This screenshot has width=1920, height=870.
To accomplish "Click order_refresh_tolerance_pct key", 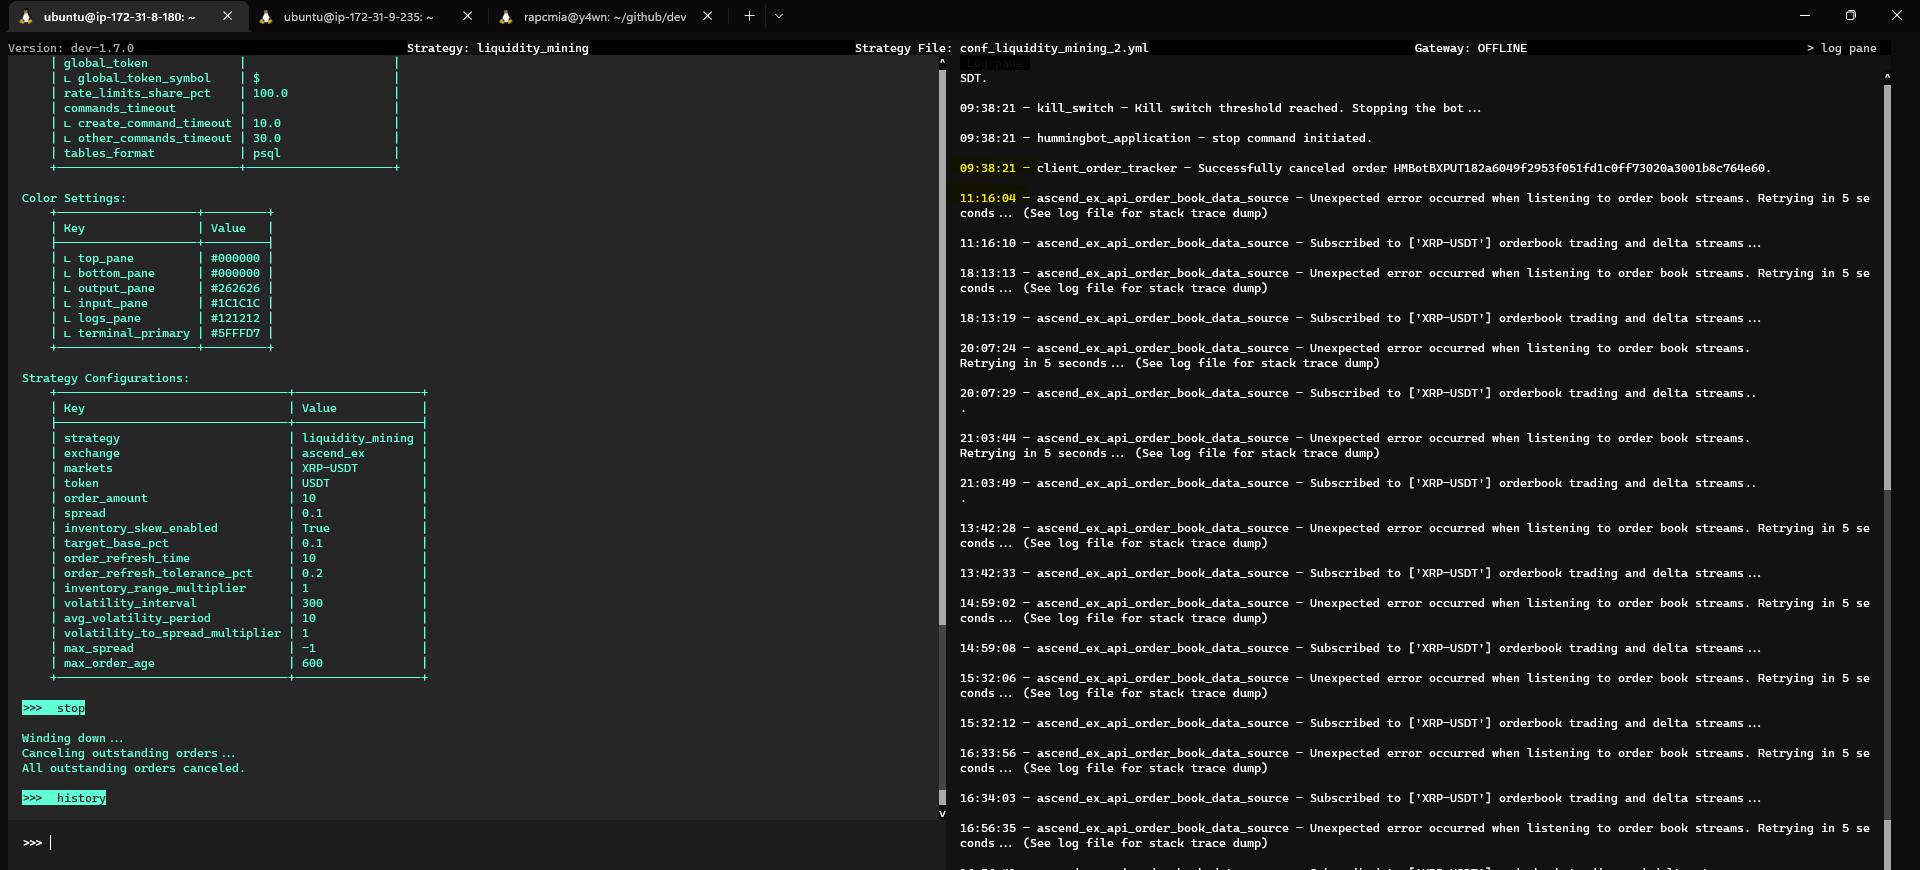I will click(158, 573).
